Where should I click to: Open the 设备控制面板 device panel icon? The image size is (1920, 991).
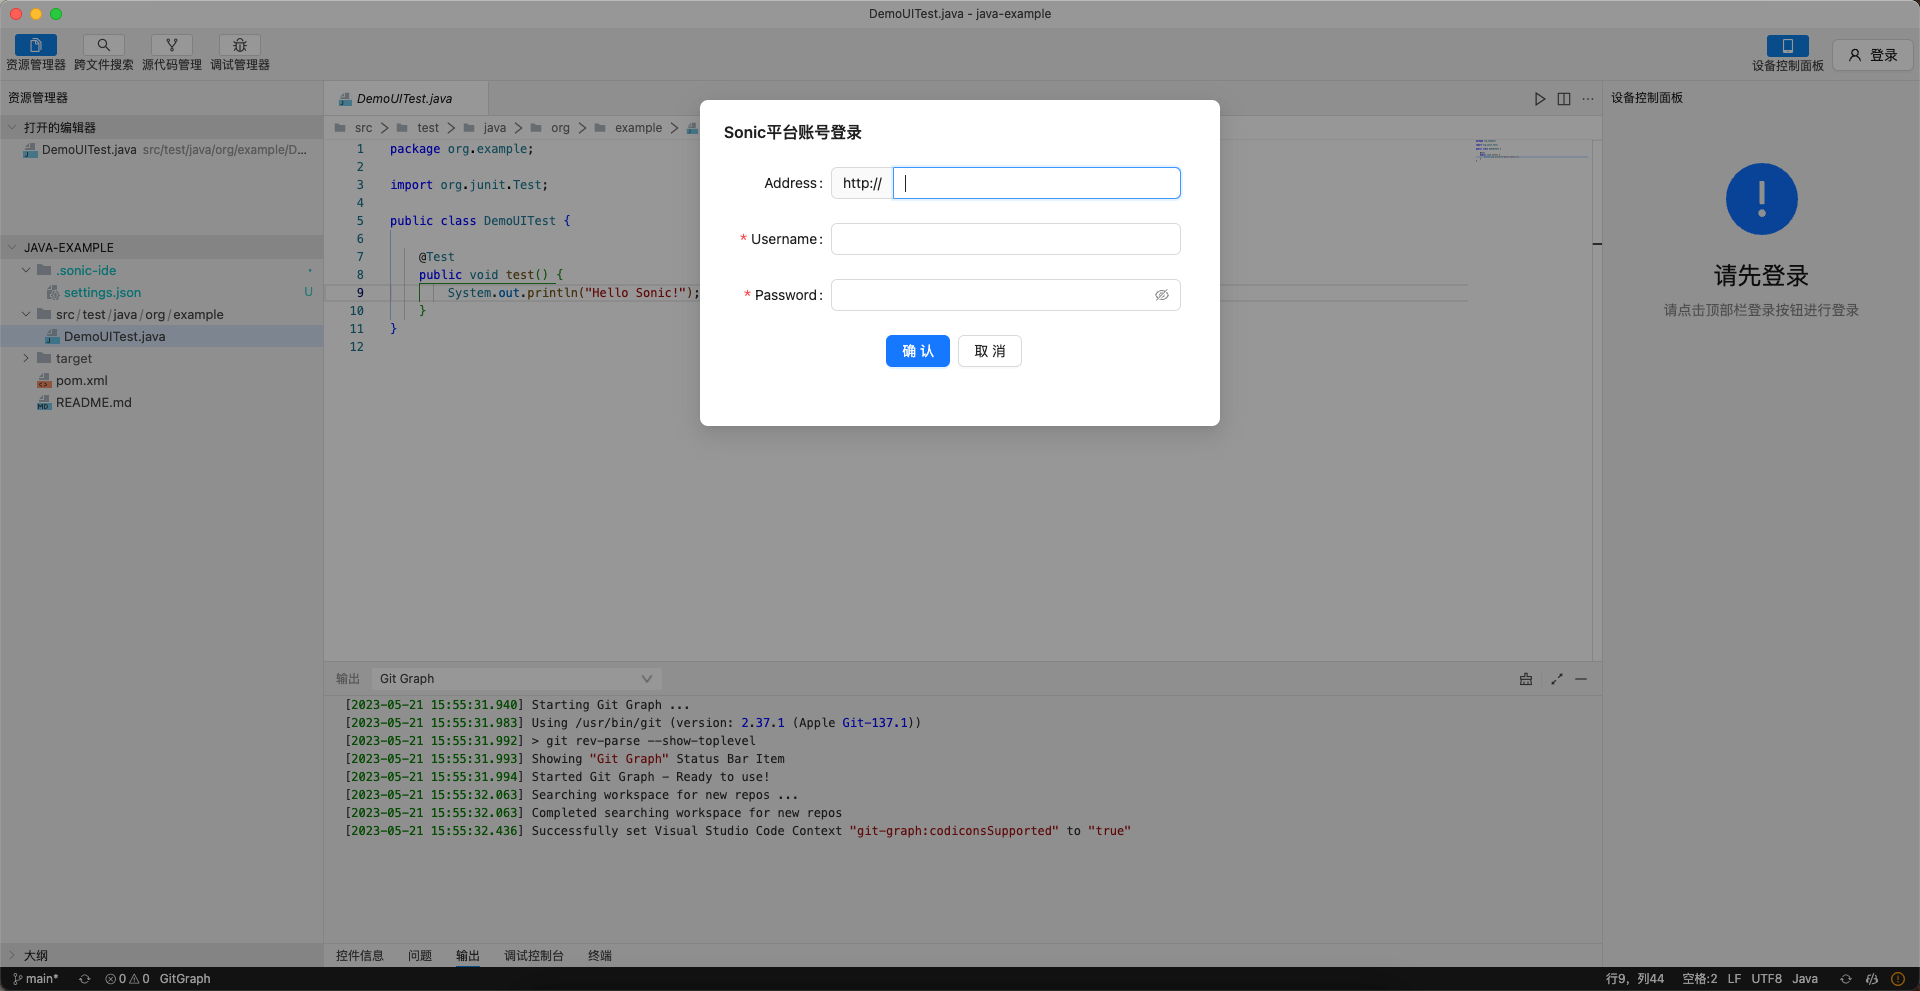click(x=1788, y=45)
